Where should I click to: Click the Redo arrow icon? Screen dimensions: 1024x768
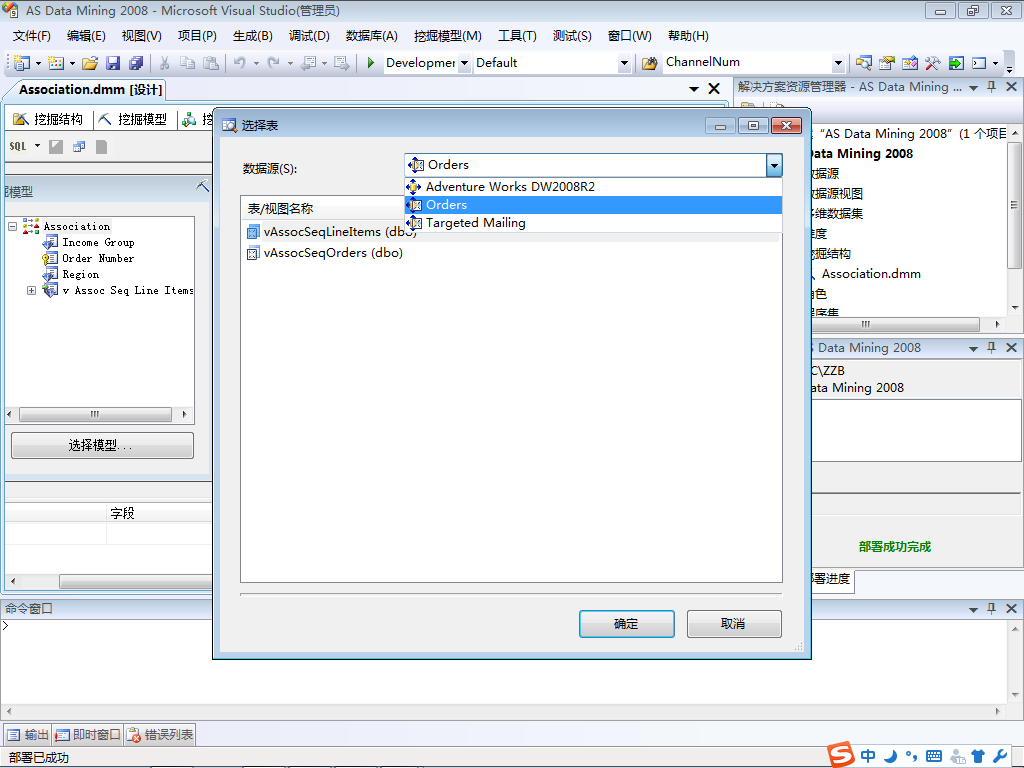tap(274, 63)
